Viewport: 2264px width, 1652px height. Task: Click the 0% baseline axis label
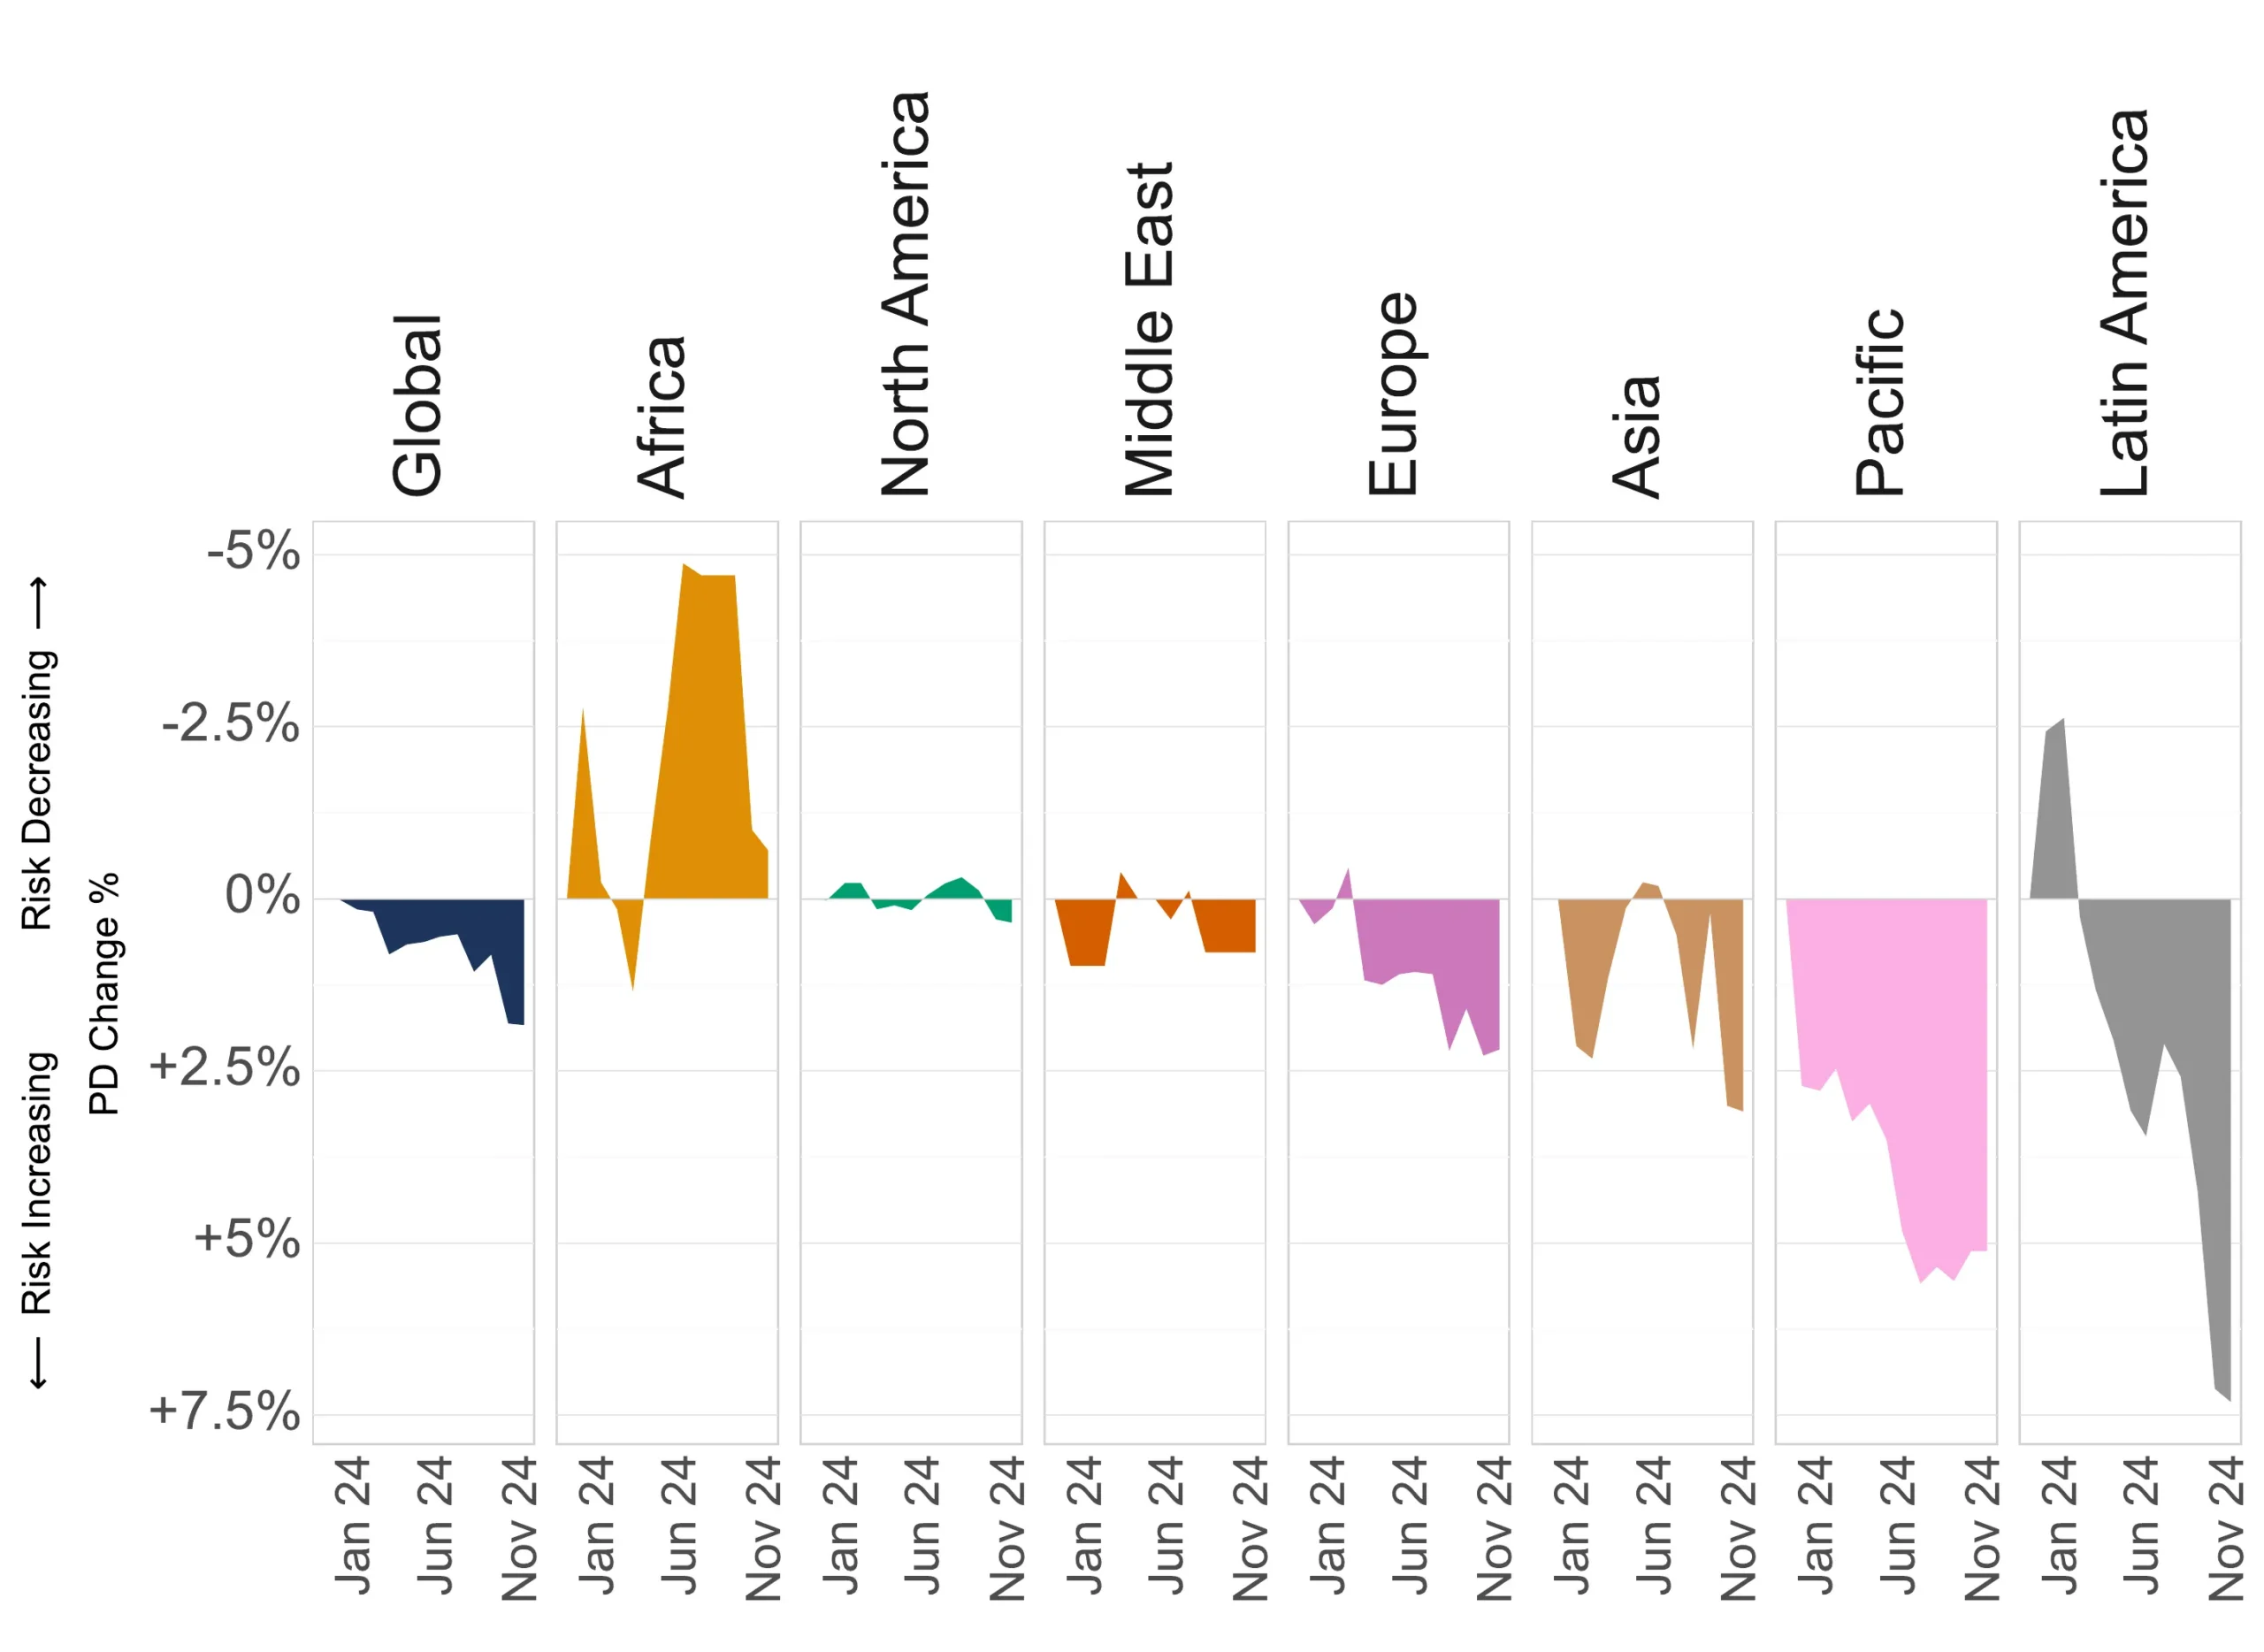pyautogui.click(x=262, y=895)
